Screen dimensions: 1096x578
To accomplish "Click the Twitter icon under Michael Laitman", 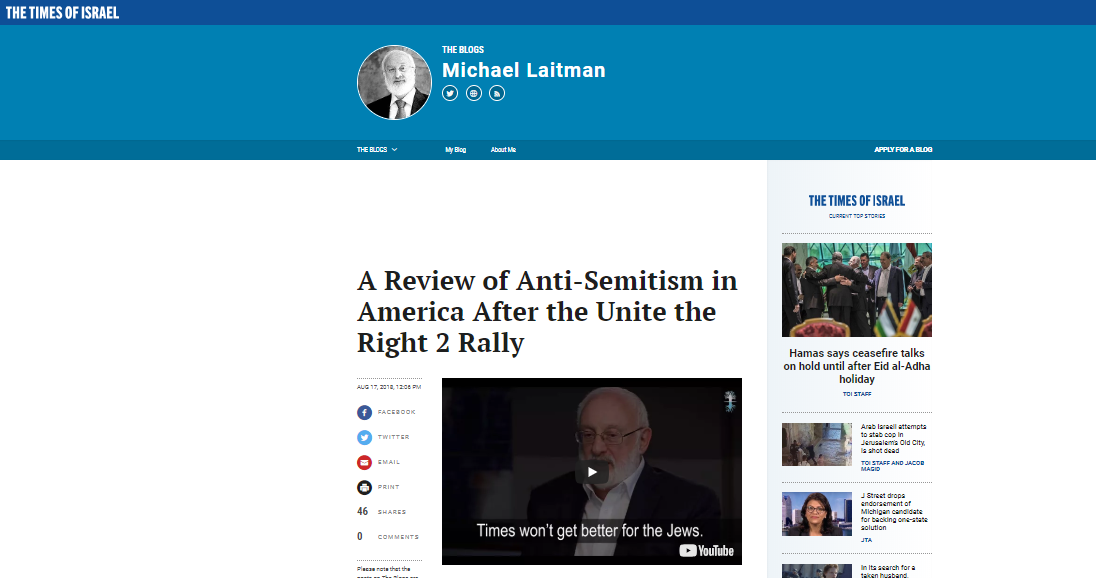I will 450,93.
